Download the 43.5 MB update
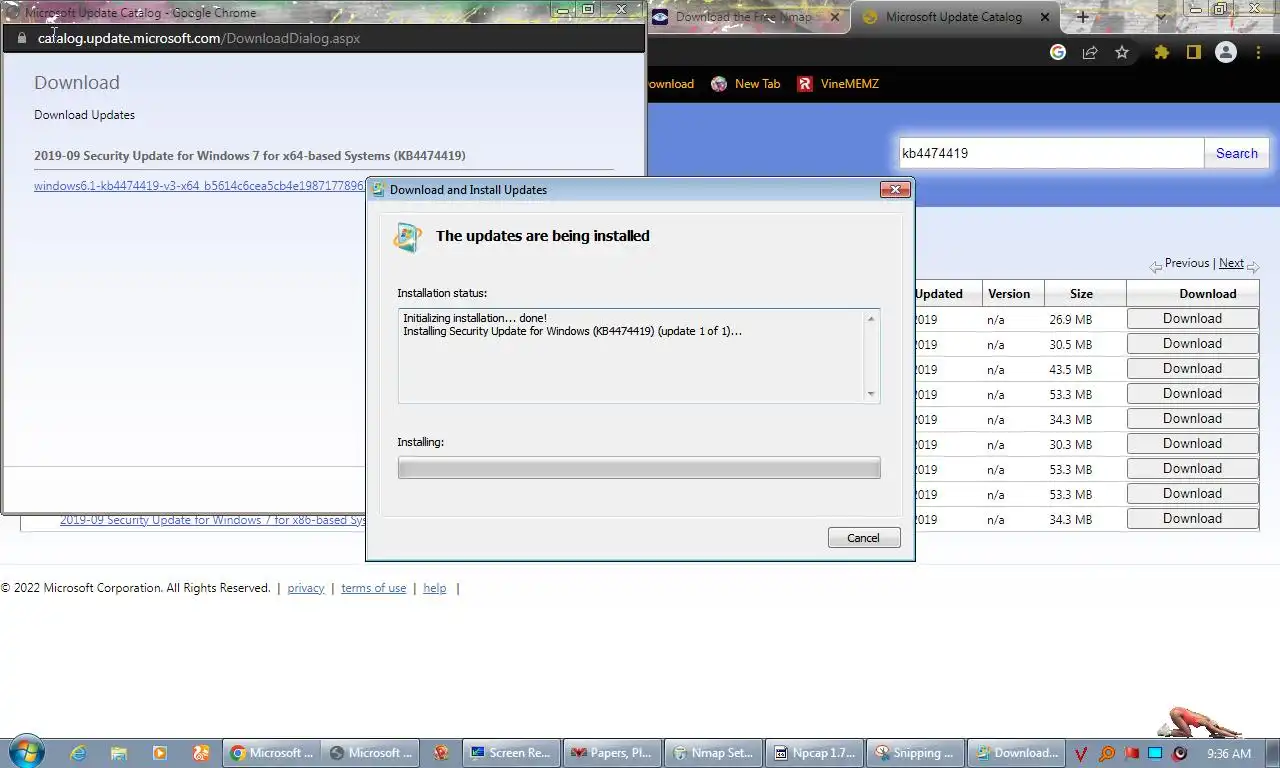Viewport: 1280px width, 768px height. (1192, 369)
